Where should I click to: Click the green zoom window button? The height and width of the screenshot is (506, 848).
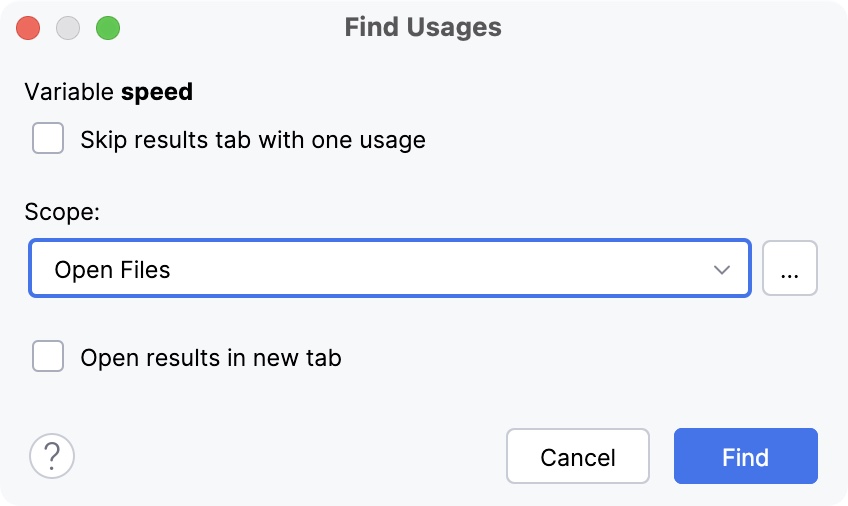click(x=107, y=28)
